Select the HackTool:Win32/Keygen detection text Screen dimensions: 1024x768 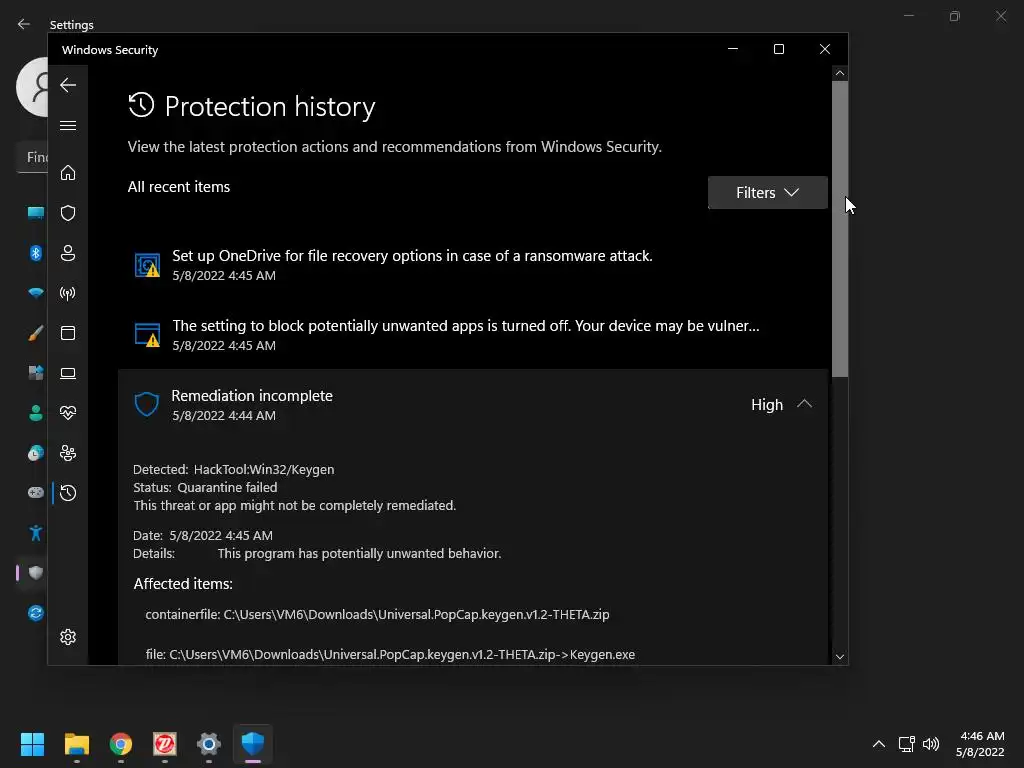click(x=264, y=470)
